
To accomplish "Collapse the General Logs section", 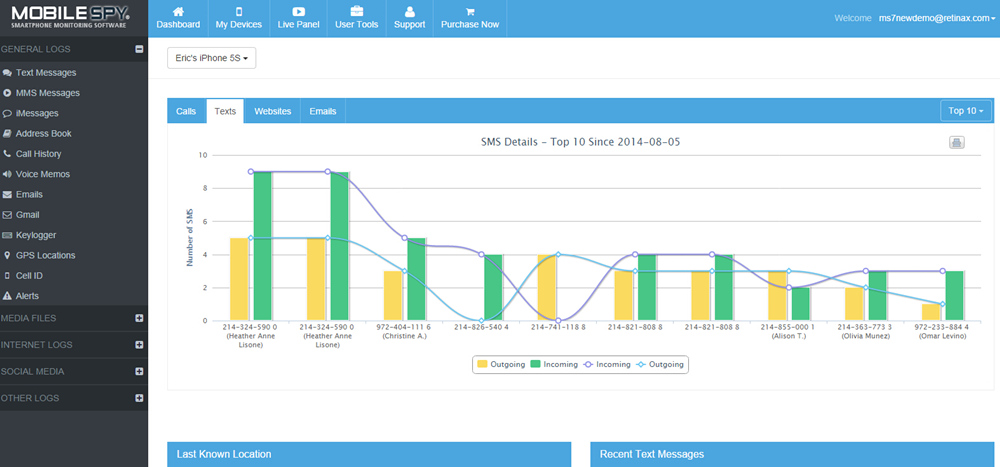I will [x=139, y=49].
